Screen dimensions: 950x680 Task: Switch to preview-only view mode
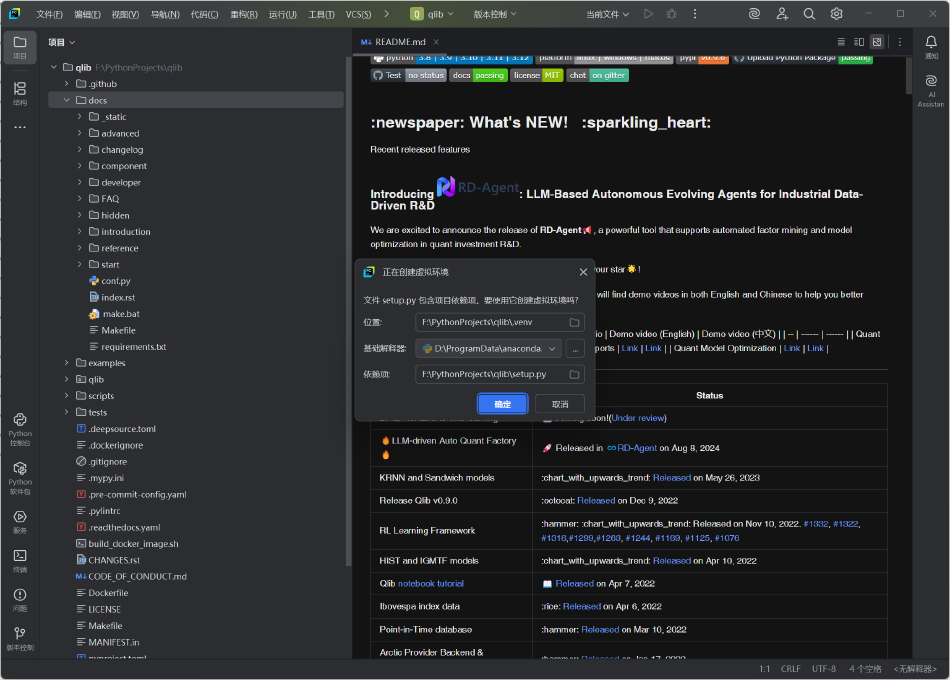click(x=877, y=42)
